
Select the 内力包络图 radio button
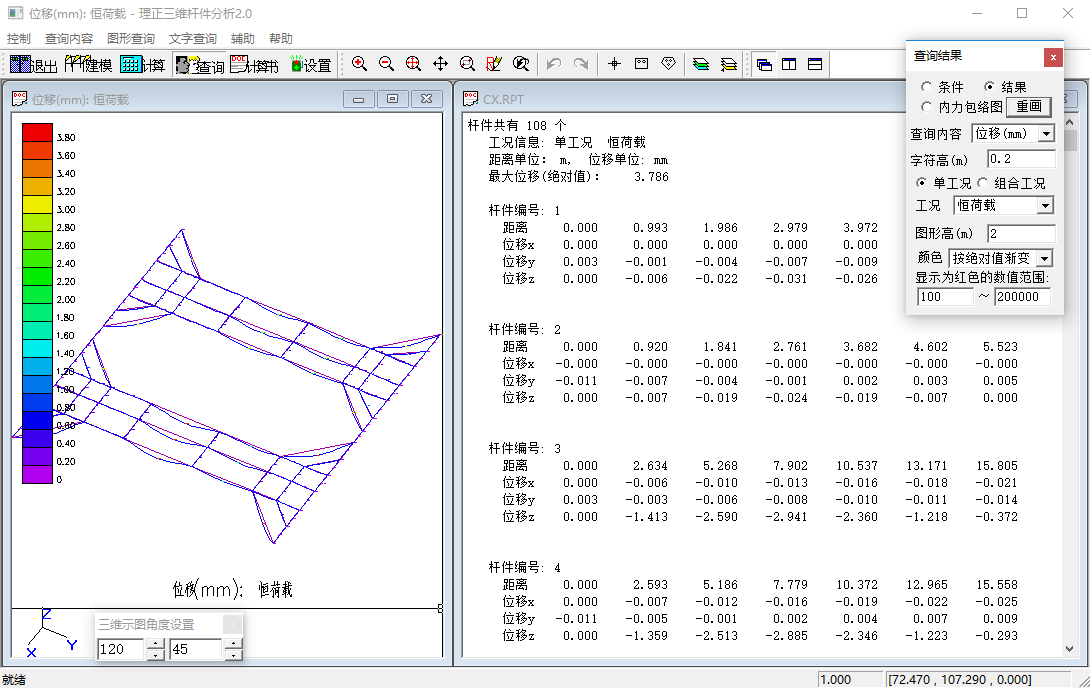pyautogui.click(x=926, y=107)
